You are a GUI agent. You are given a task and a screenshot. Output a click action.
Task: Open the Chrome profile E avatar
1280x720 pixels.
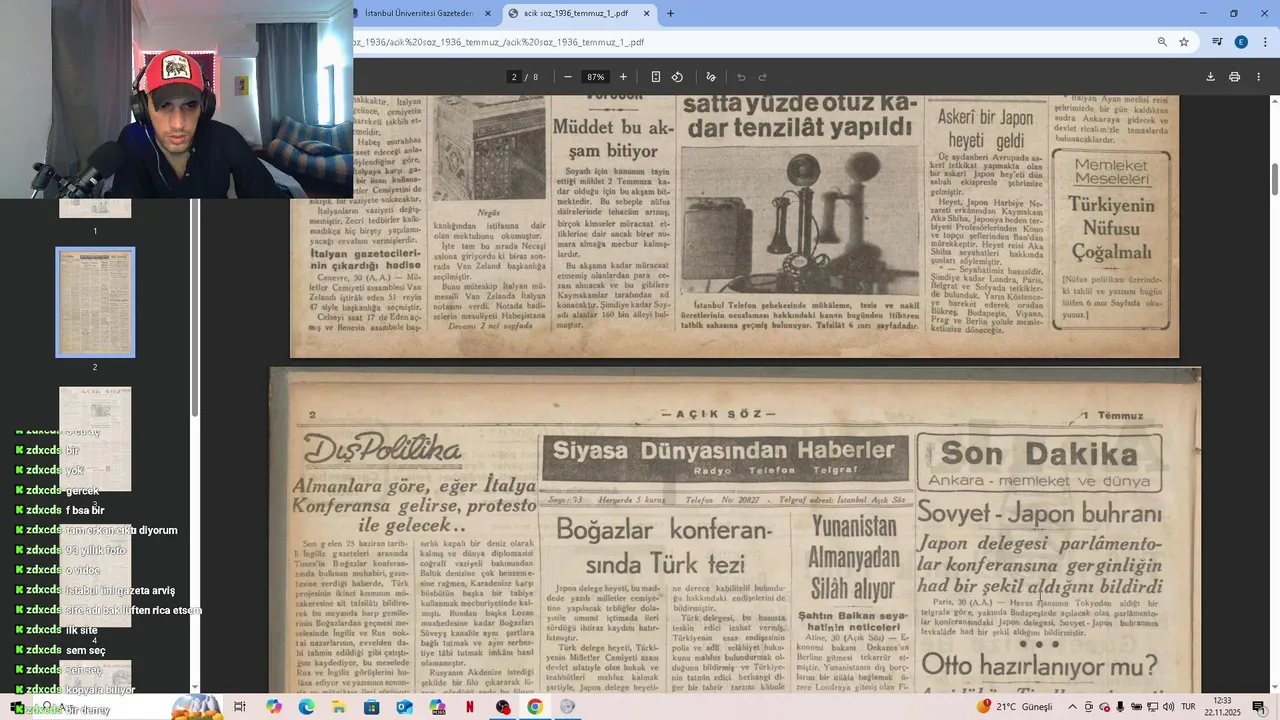point(1241,42)
